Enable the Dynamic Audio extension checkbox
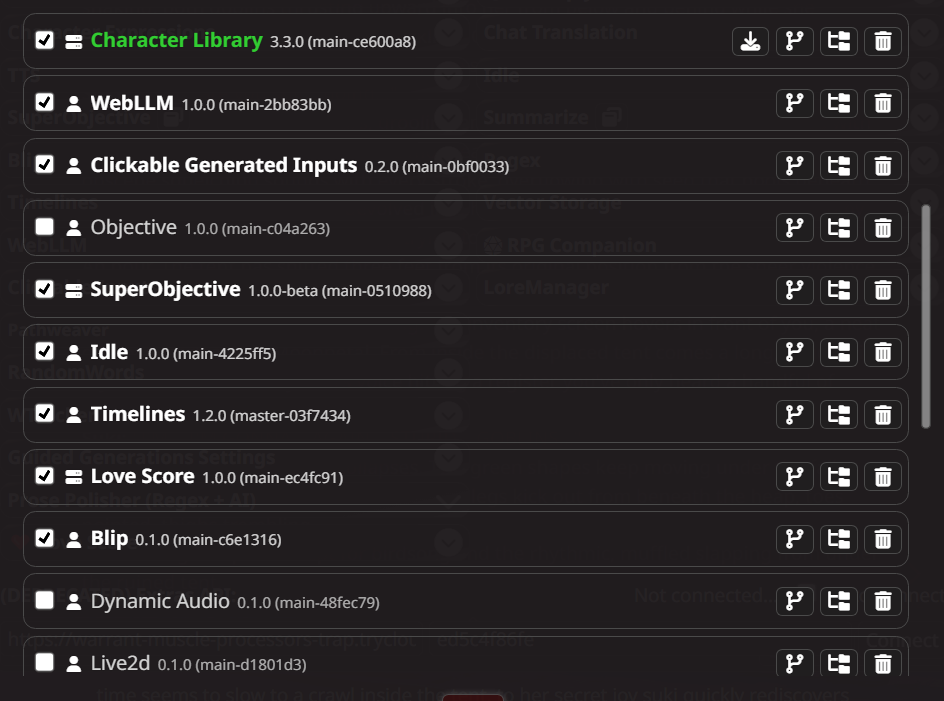This screenshot has width=944, height=701. 44,600
